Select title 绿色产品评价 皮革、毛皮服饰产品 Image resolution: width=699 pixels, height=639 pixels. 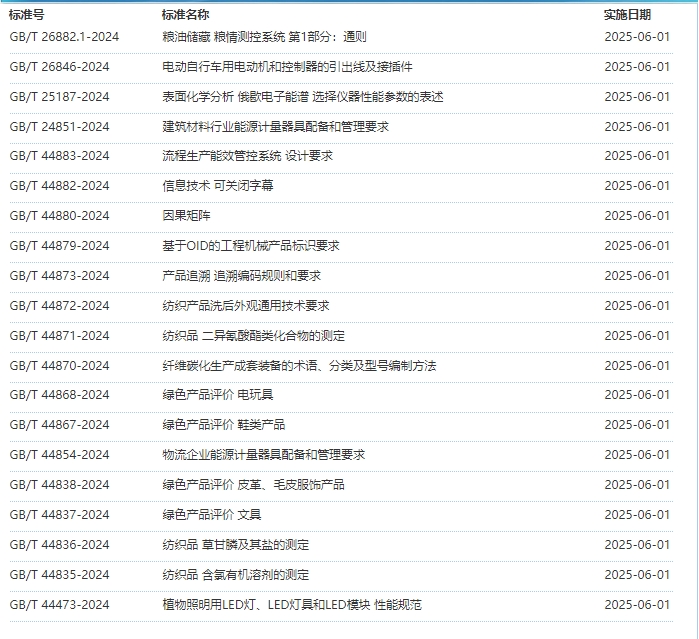point(253,485)
